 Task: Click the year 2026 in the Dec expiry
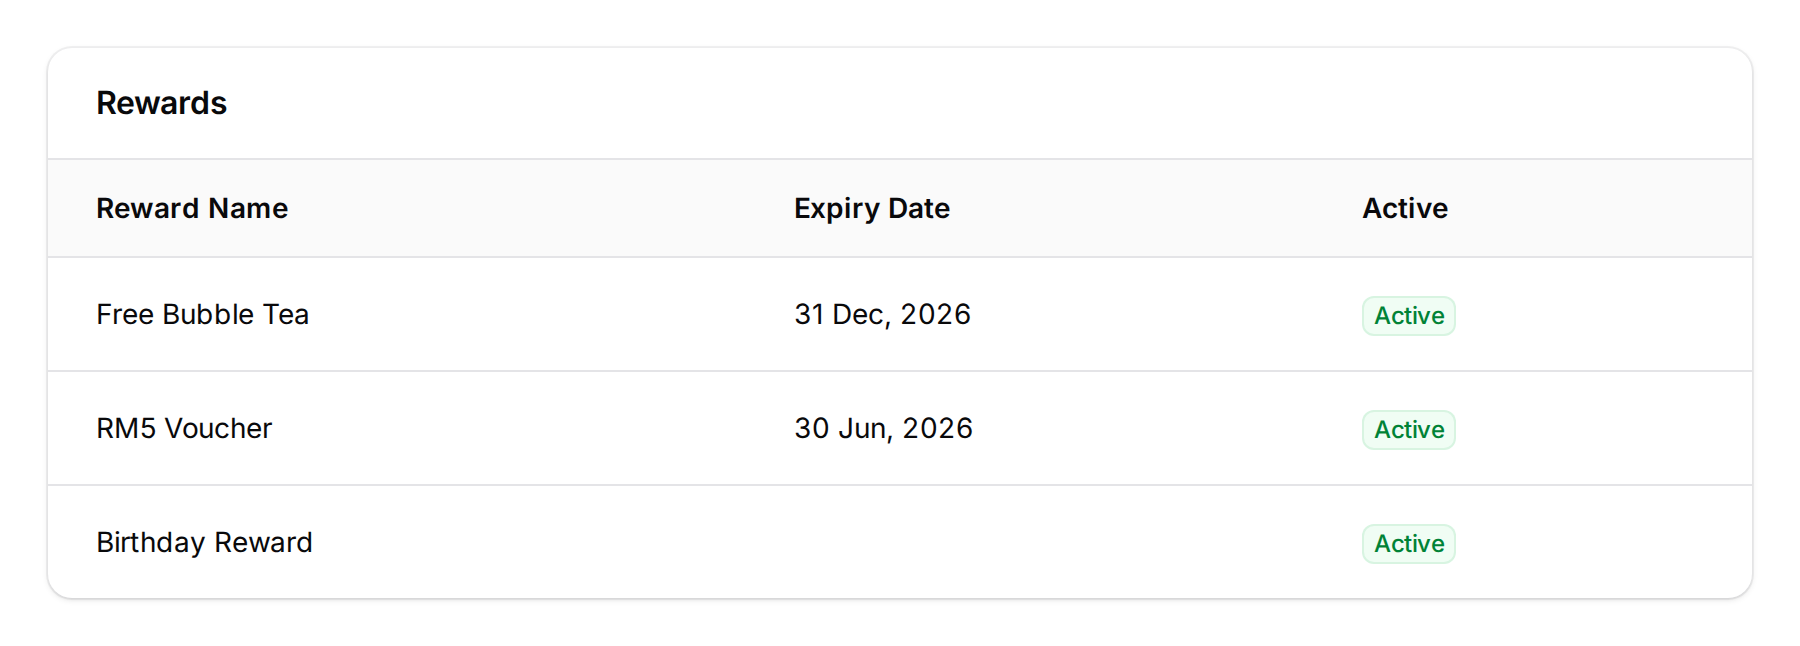tap(935, 314)
